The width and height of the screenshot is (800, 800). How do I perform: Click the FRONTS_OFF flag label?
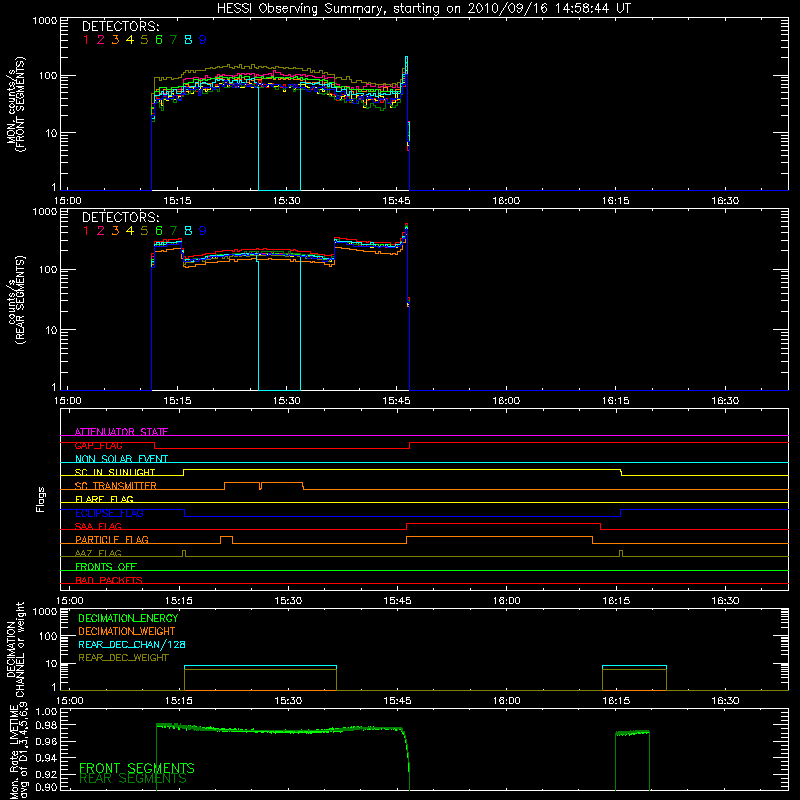[106, 567]
